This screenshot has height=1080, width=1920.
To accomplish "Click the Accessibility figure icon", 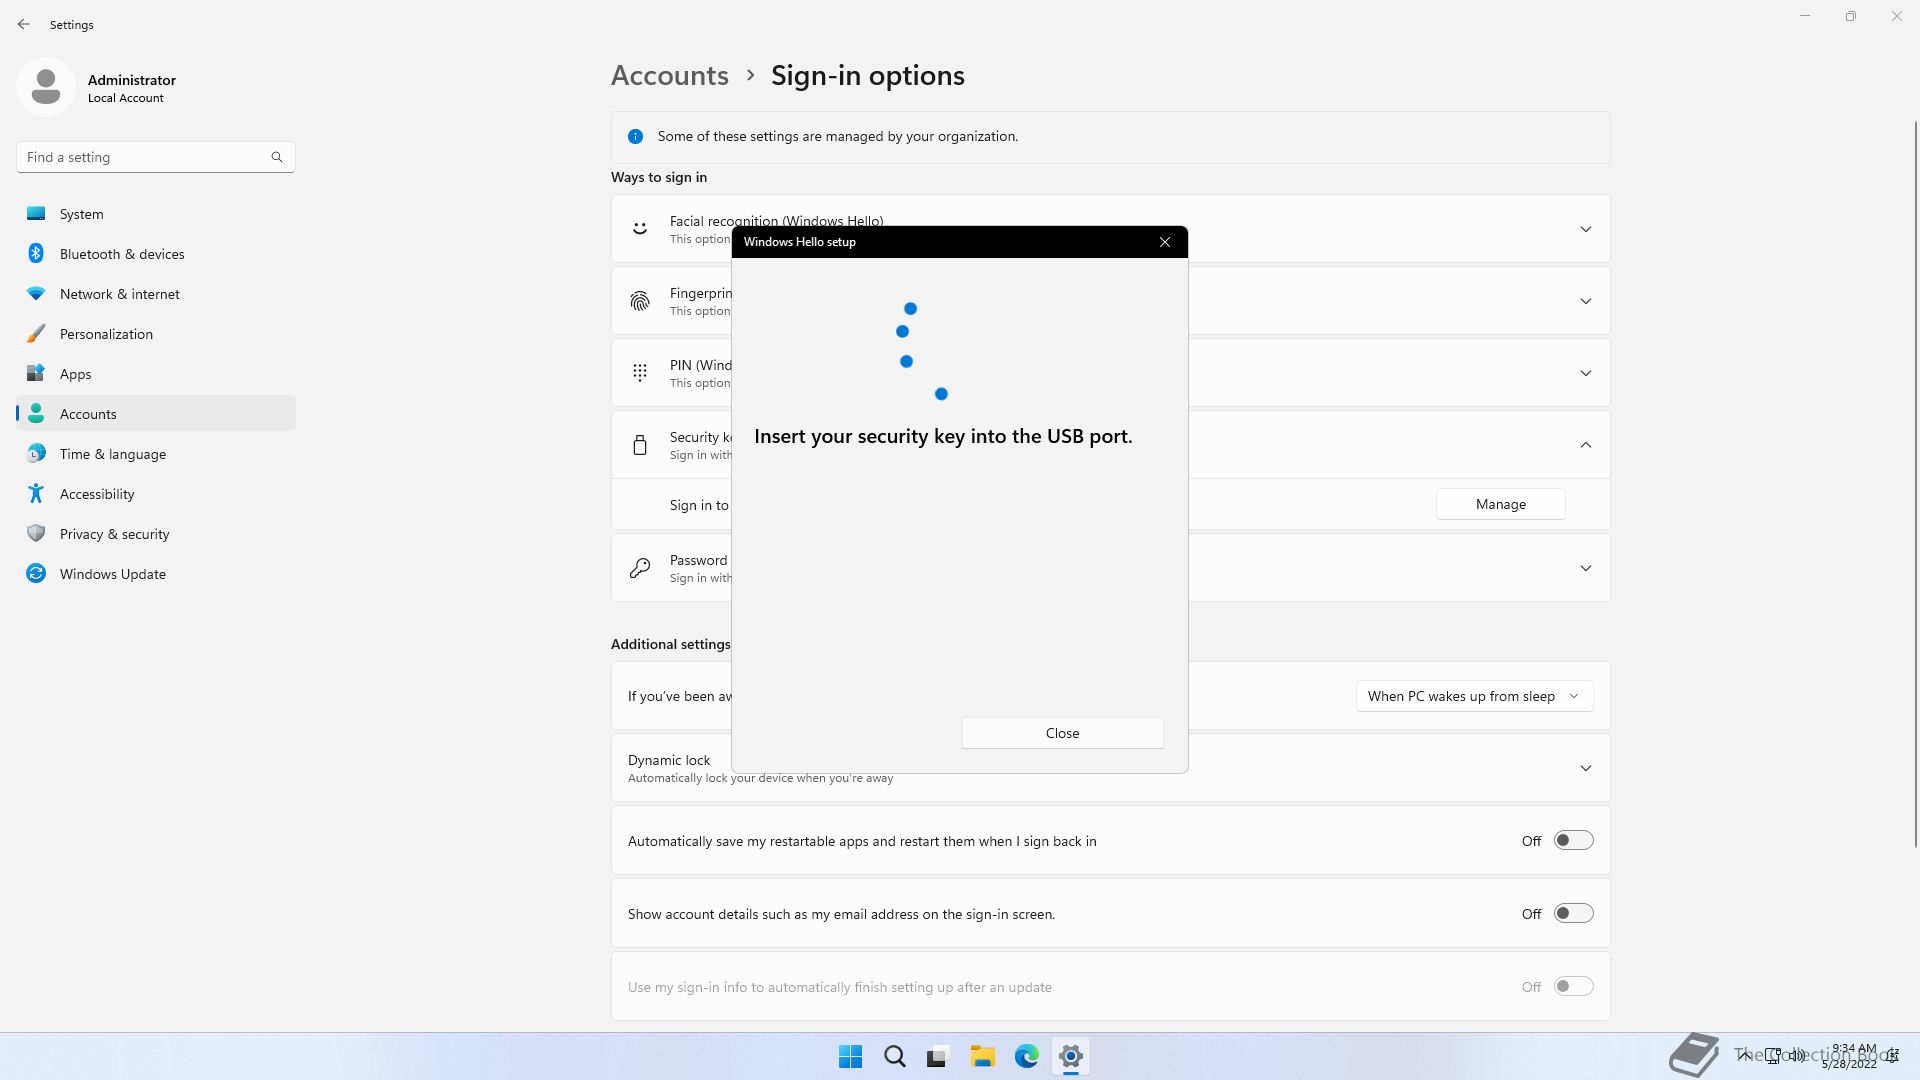I will tap(36, 494).
